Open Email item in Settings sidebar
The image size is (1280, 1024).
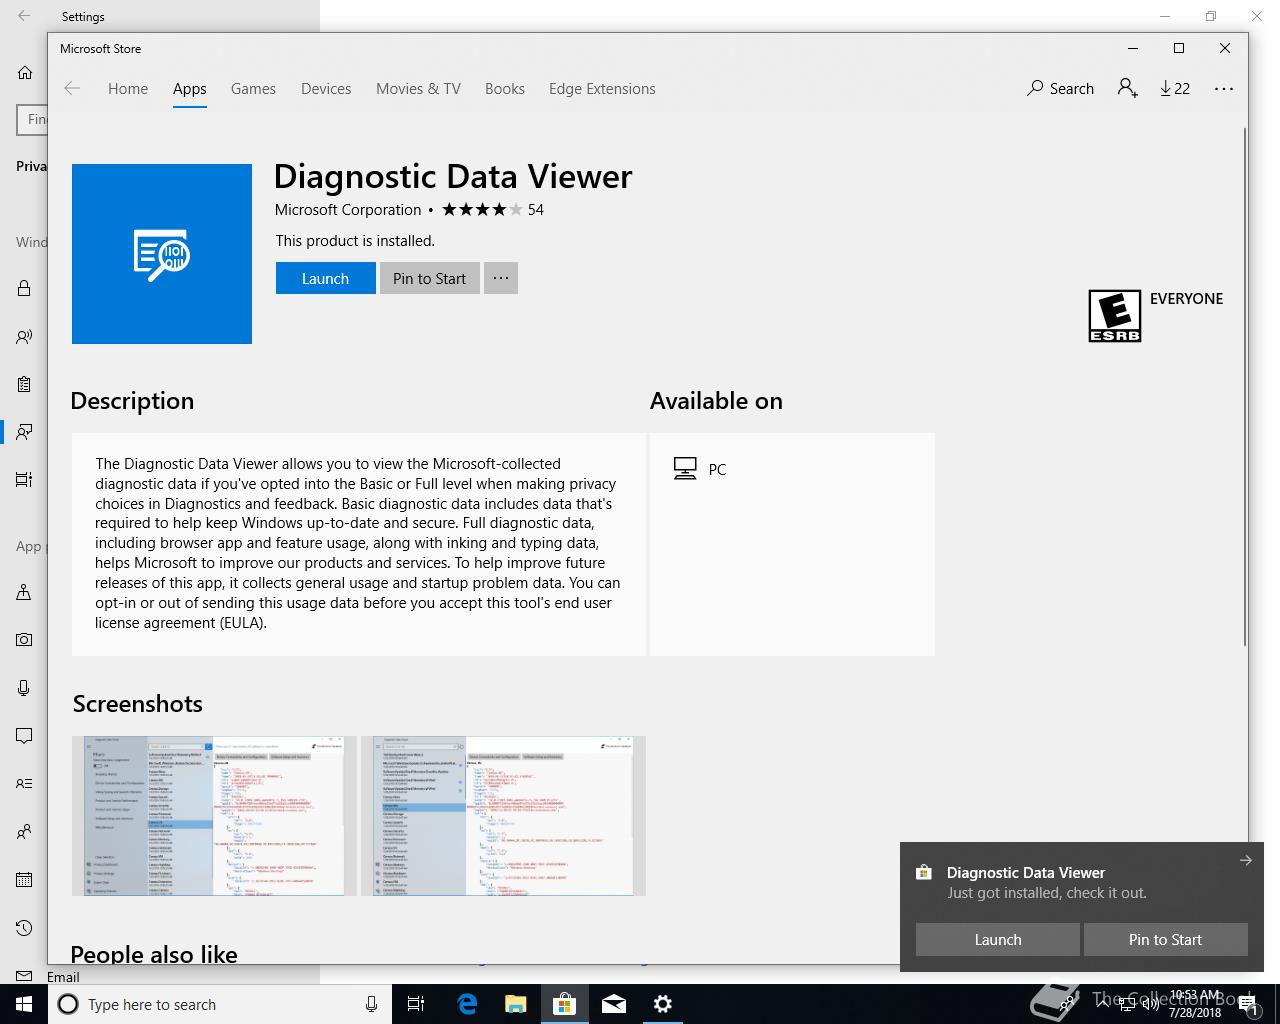click(46, 976)
